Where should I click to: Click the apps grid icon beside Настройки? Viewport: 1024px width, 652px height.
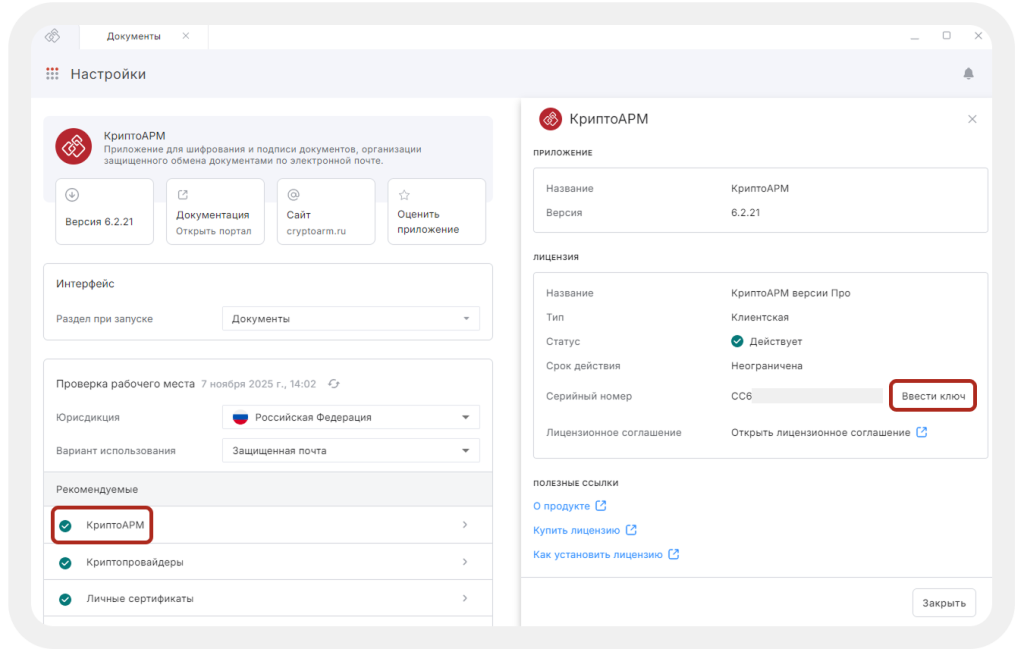(52, 74)
